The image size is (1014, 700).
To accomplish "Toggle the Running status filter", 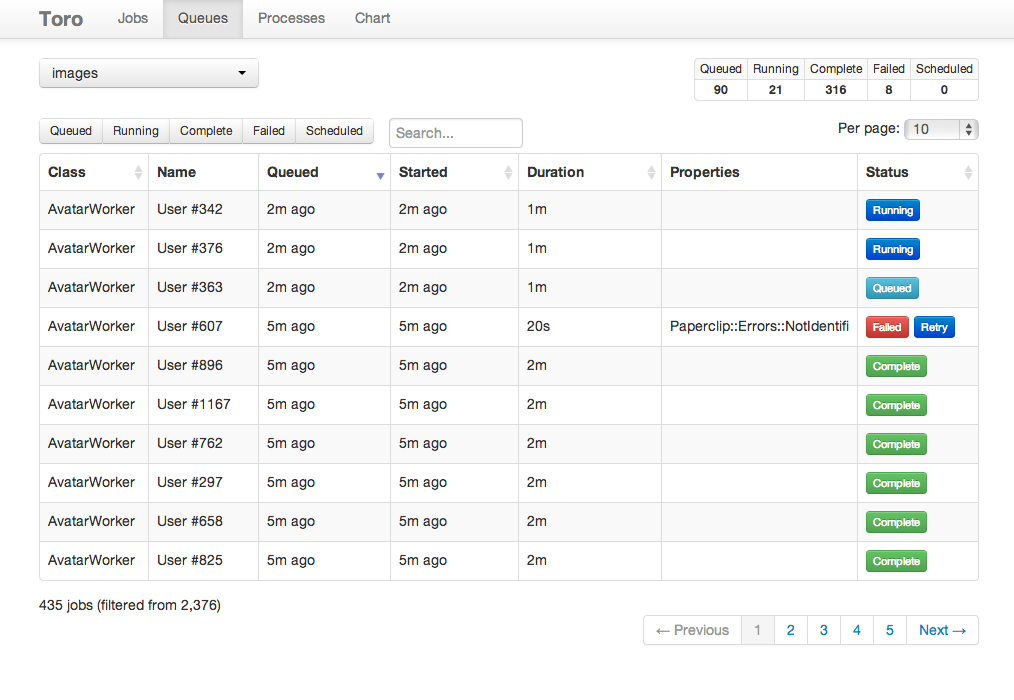I will click(x=136, y=131).
